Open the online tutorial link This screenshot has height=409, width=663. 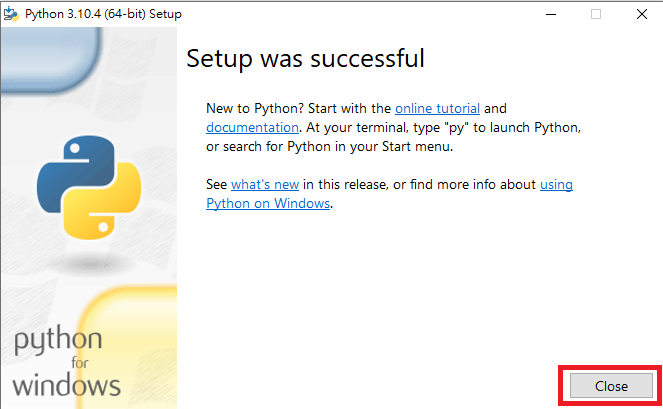tap(437, 108)
